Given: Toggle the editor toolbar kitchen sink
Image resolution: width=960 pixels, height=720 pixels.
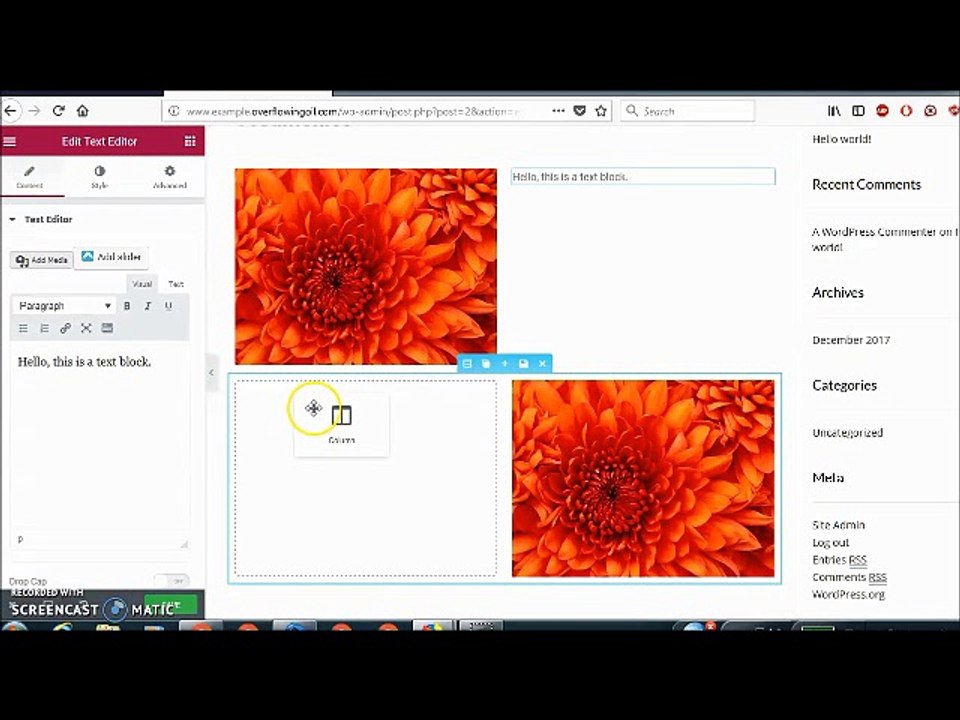Looking at the screenshot, I should (107, 329).
